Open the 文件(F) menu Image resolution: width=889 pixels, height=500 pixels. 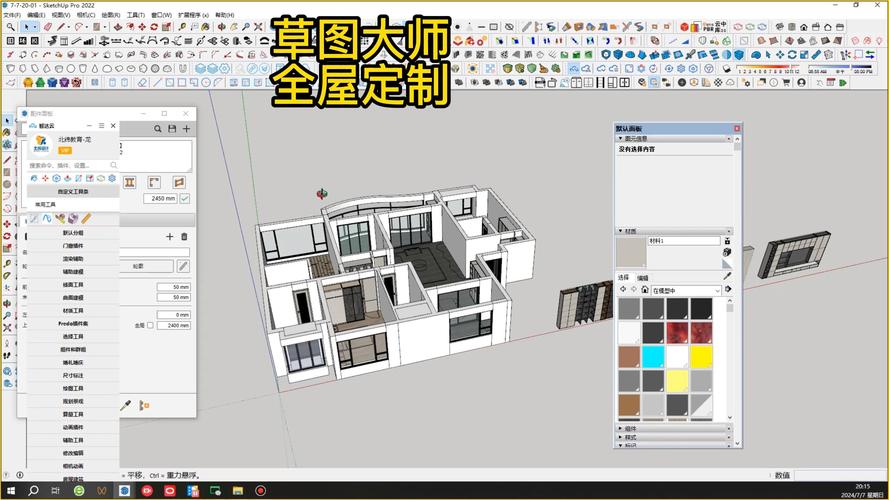[12, 15]
